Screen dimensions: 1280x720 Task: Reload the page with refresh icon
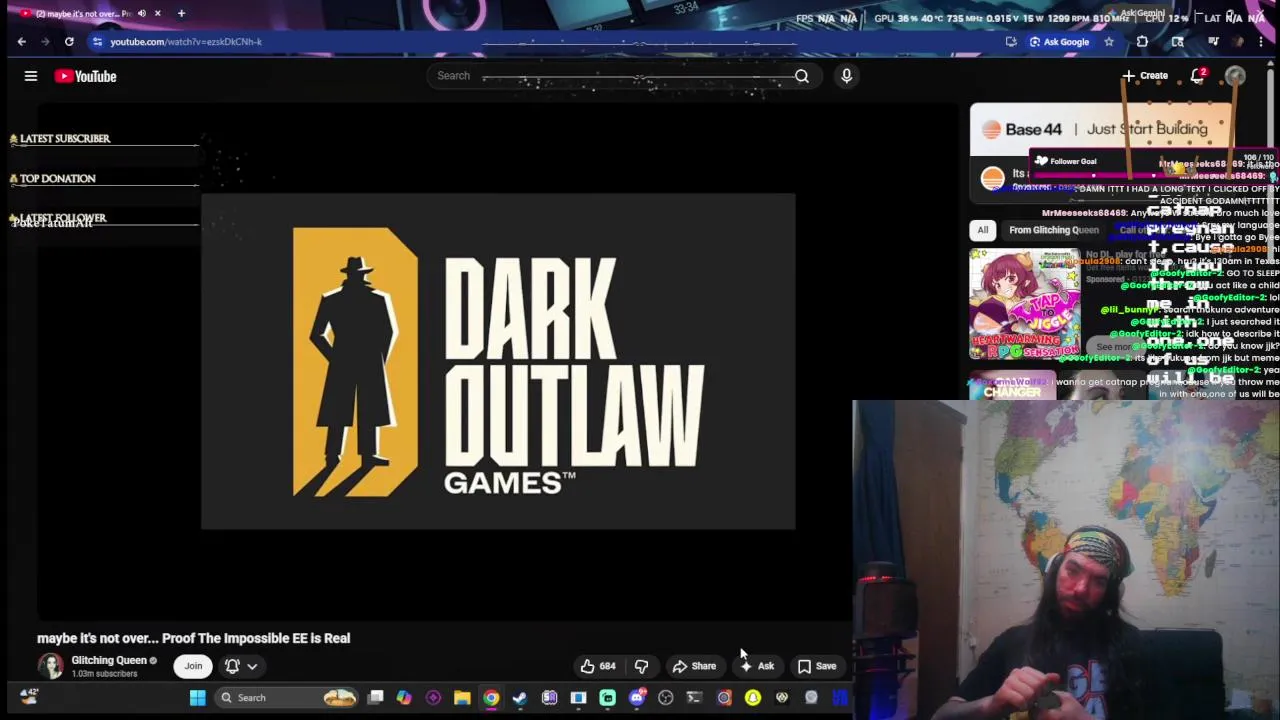tap(69, 41)
